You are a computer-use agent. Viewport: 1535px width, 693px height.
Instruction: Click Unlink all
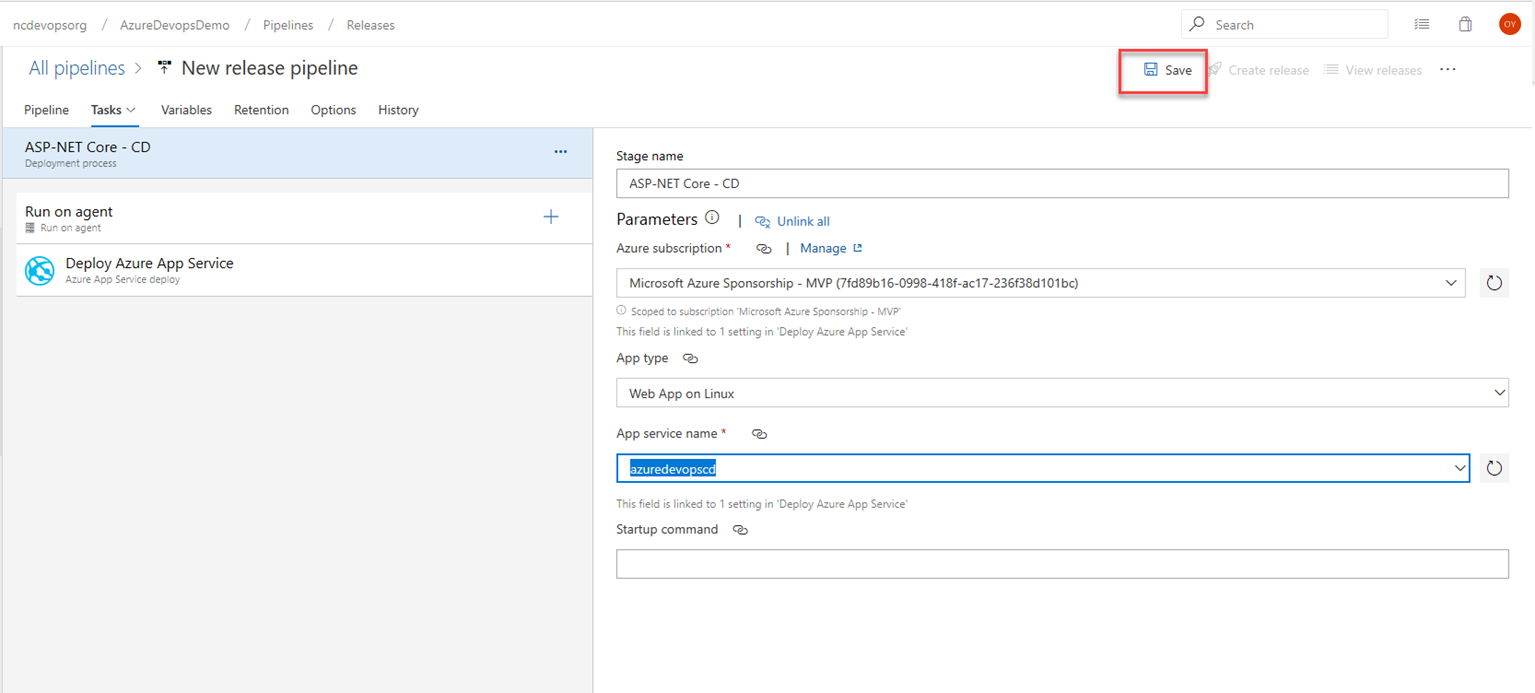pyautogui.click(x=792, y=221)
